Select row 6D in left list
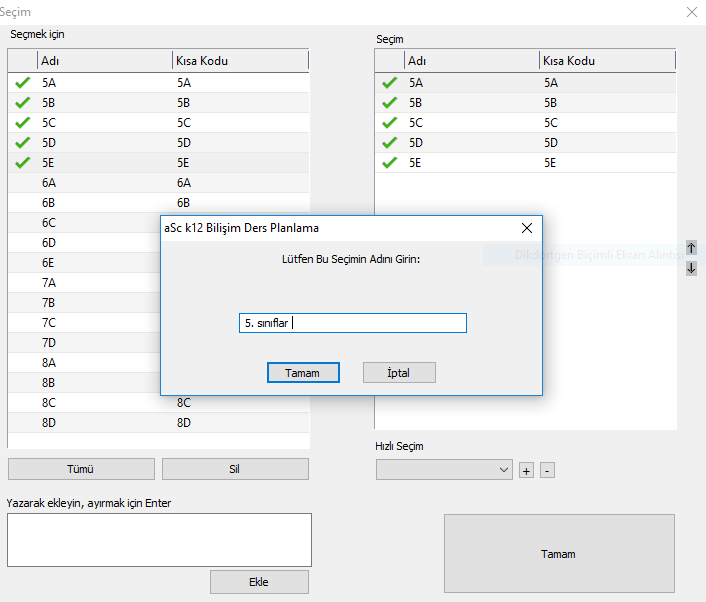 (x=84, y=243)
